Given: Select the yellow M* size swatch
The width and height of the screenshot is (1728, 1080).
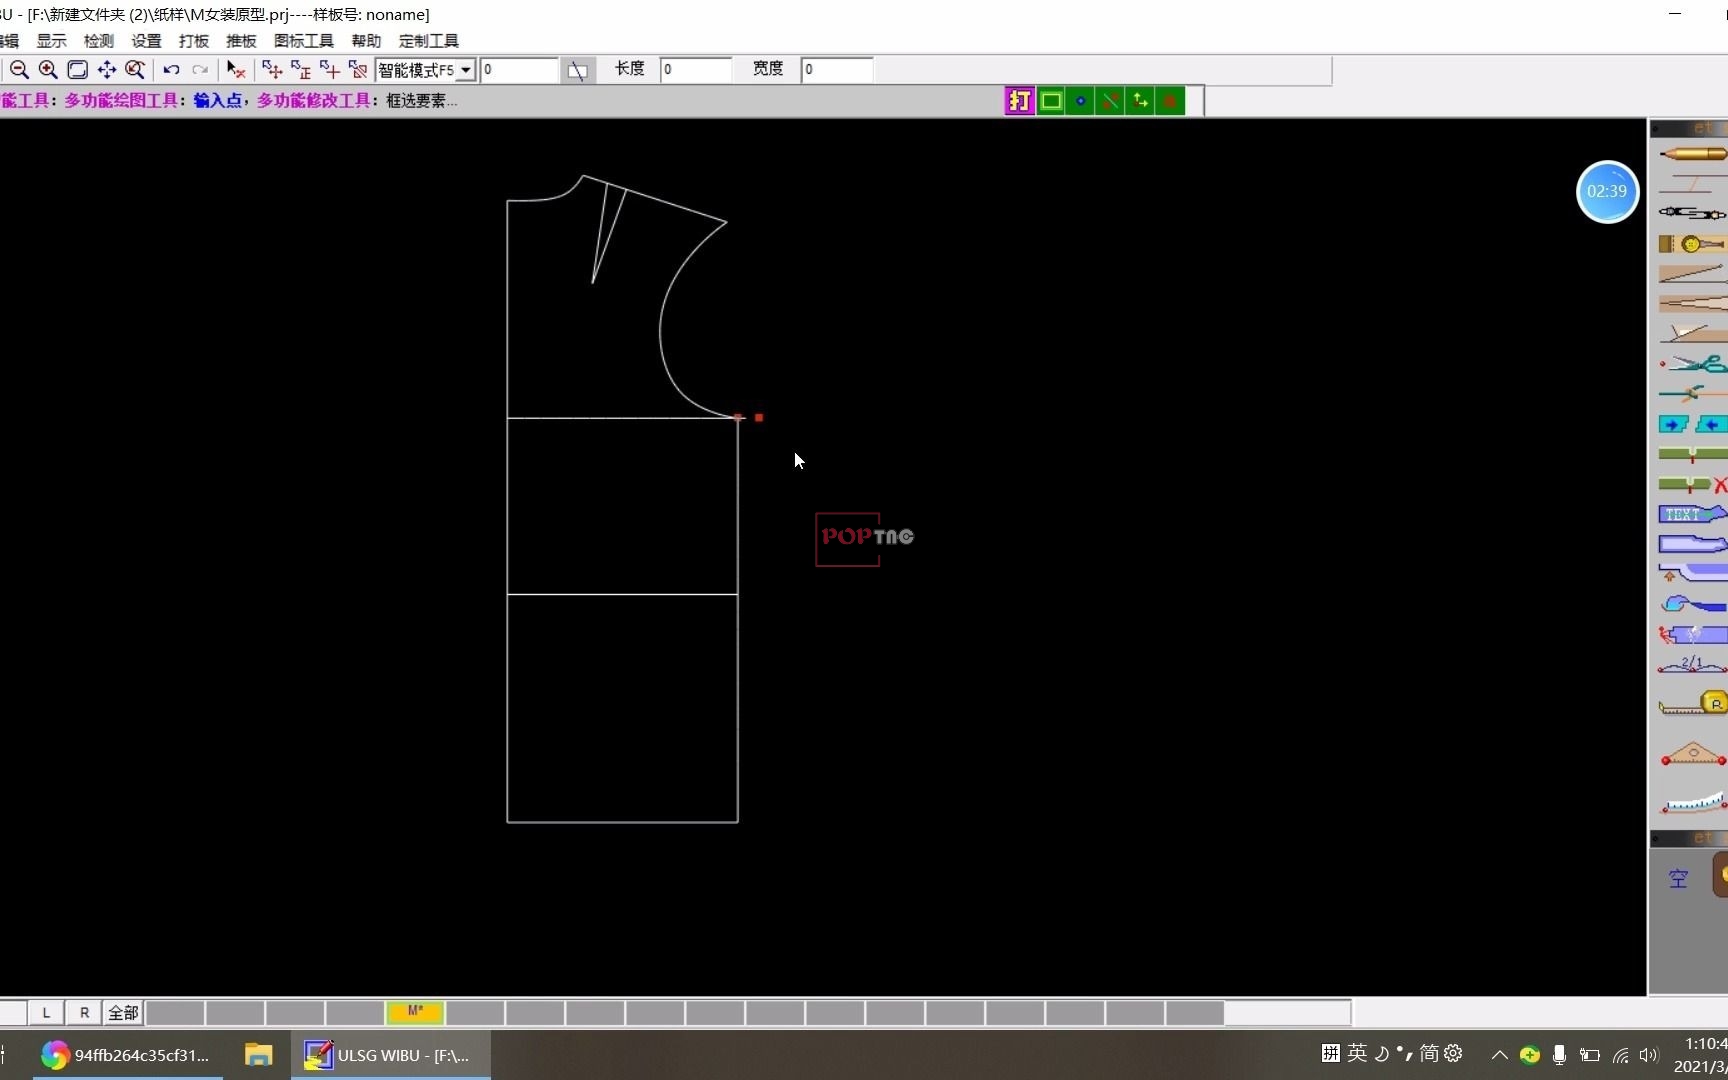Looking at the screenshot, I should [415, 1012].
